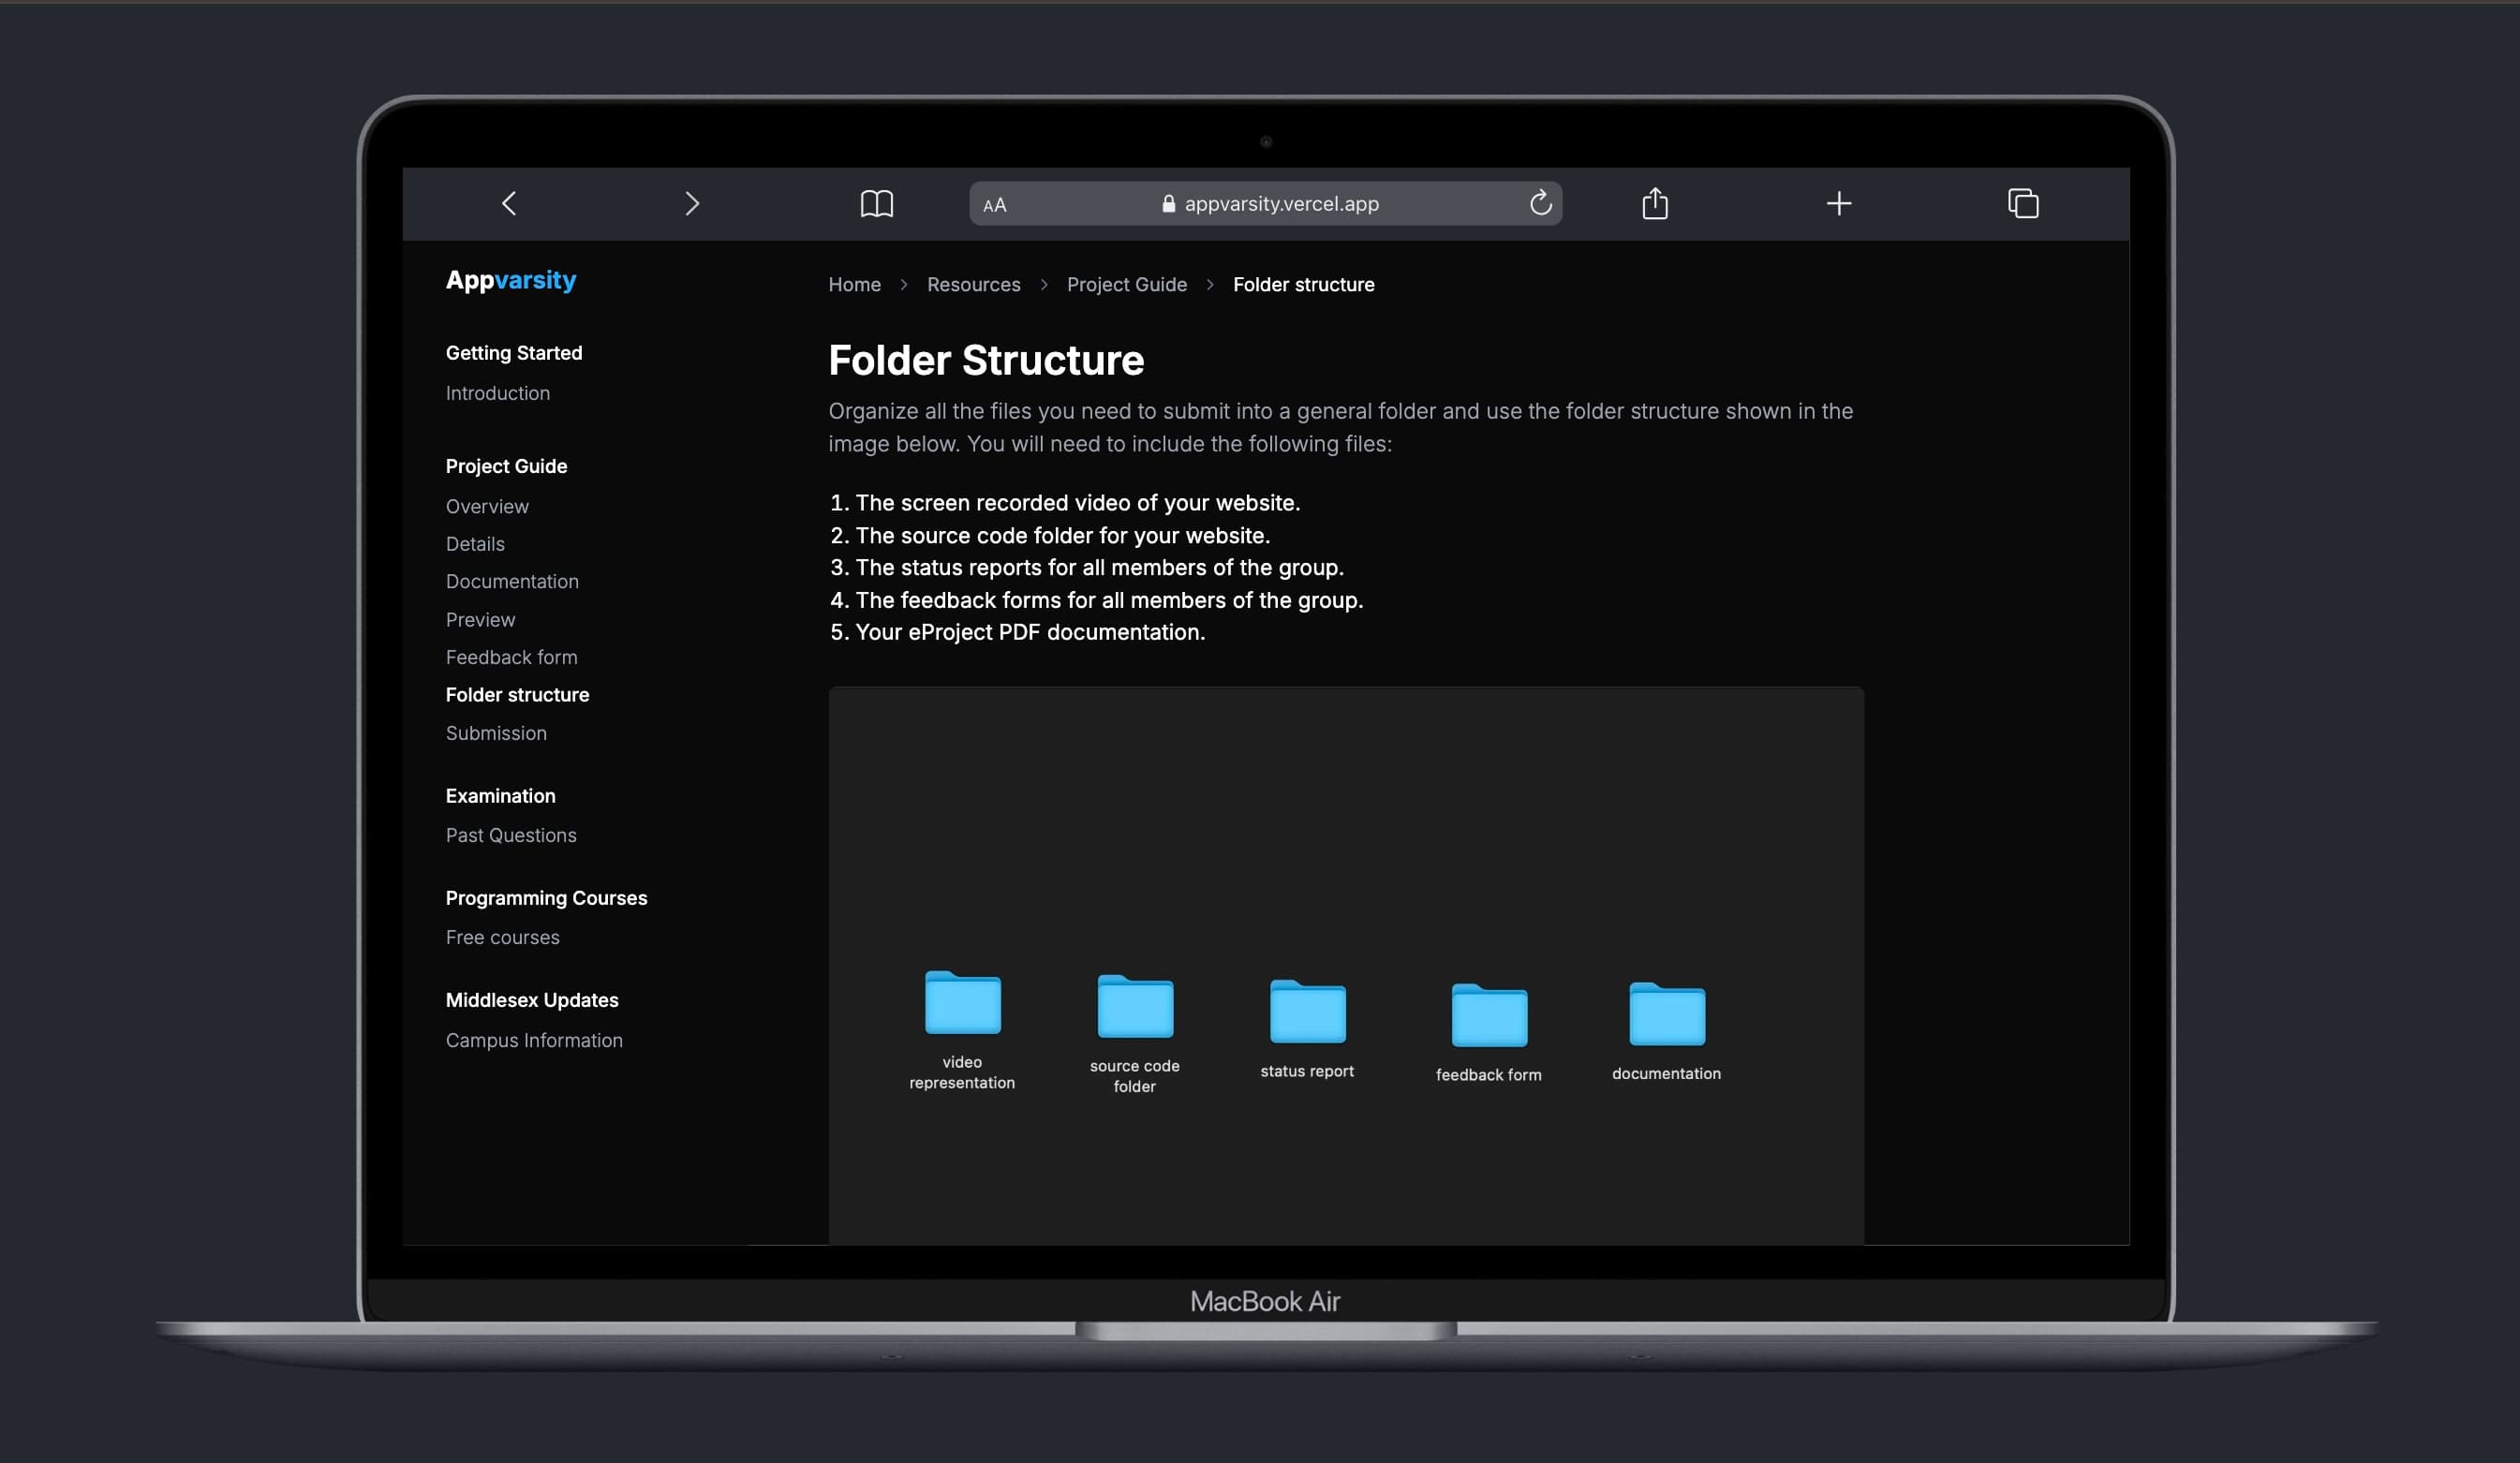Open the source code folder icon

(x=1134, y=1011)
